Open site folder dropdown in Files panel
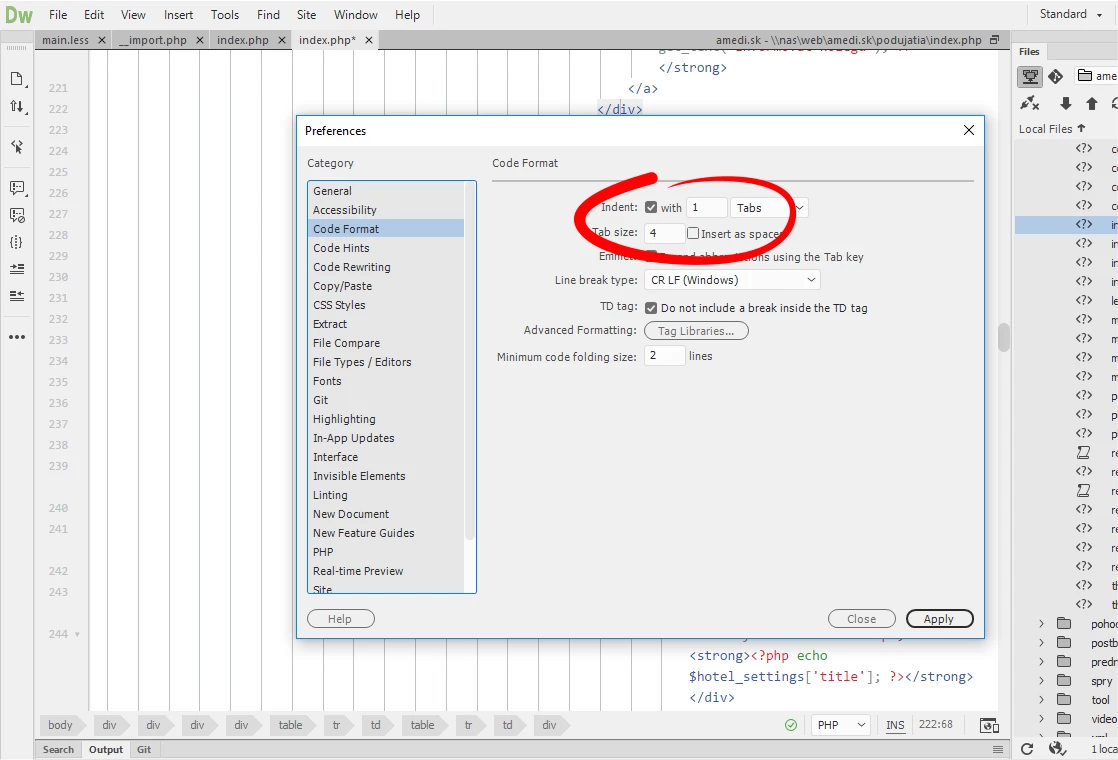Viewport: 1118px width, 760px height. tap(1097, 76)
